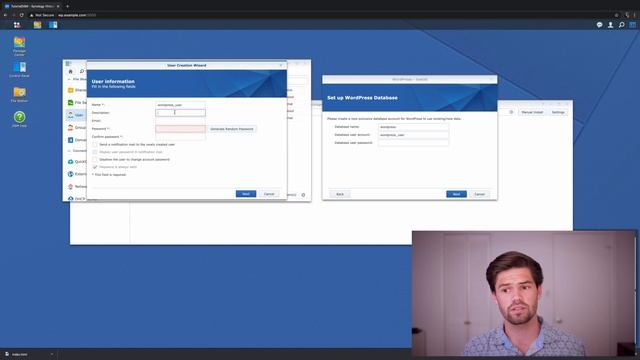
Task: Collapse the File Sharing section in sidebar
Action: coord(69,79)
